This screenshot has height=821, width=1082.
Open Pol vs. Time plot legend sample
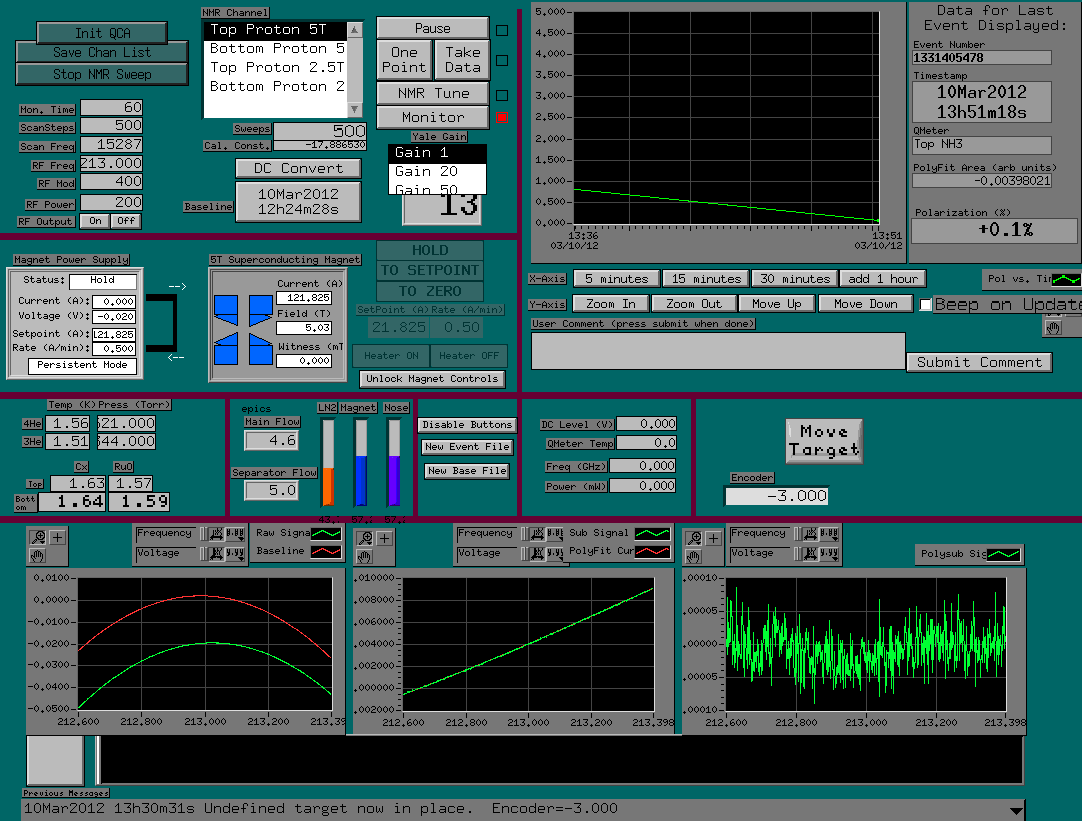click(x=1067, y=279)
